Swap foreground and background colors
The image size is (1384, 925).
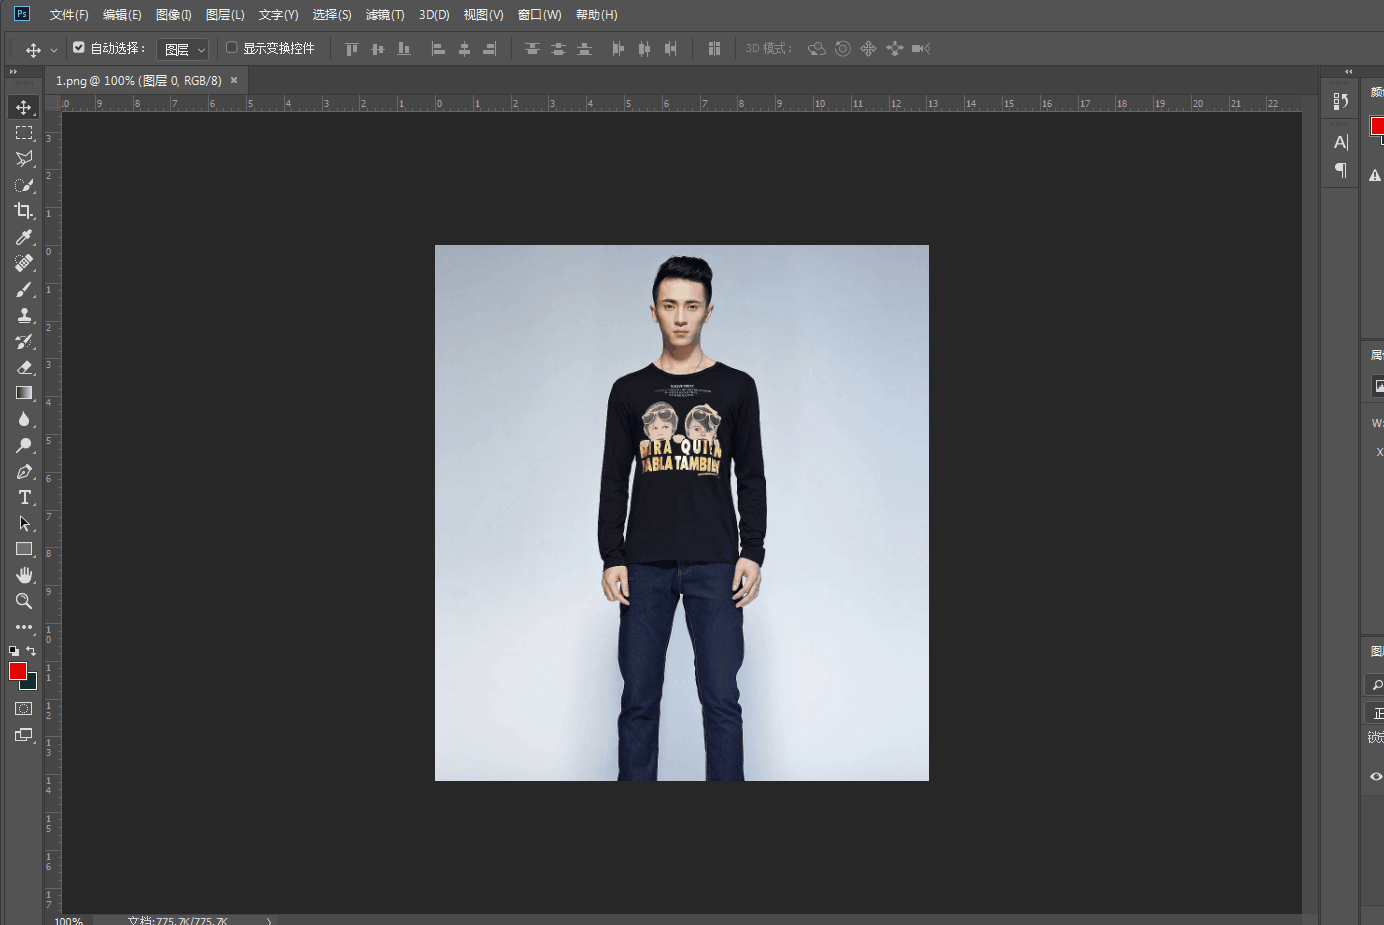tap(31, 651)
